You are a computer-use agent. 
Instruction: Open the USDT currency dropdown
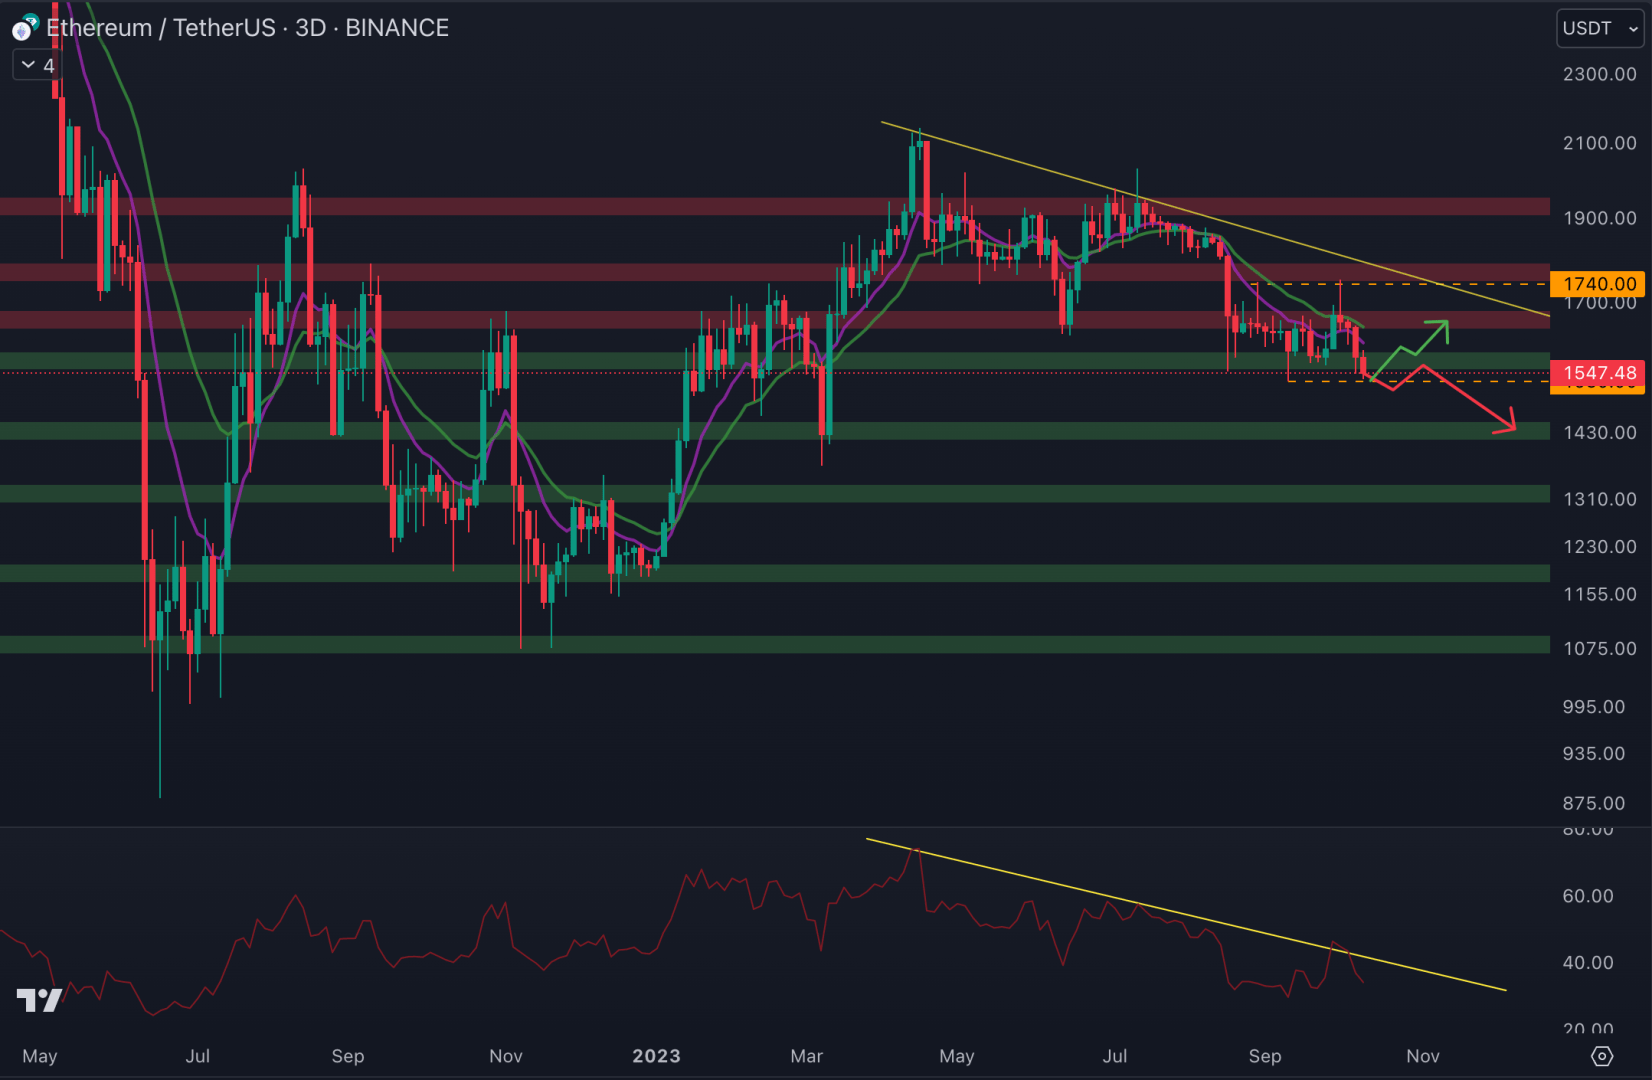coord(1600,28)
